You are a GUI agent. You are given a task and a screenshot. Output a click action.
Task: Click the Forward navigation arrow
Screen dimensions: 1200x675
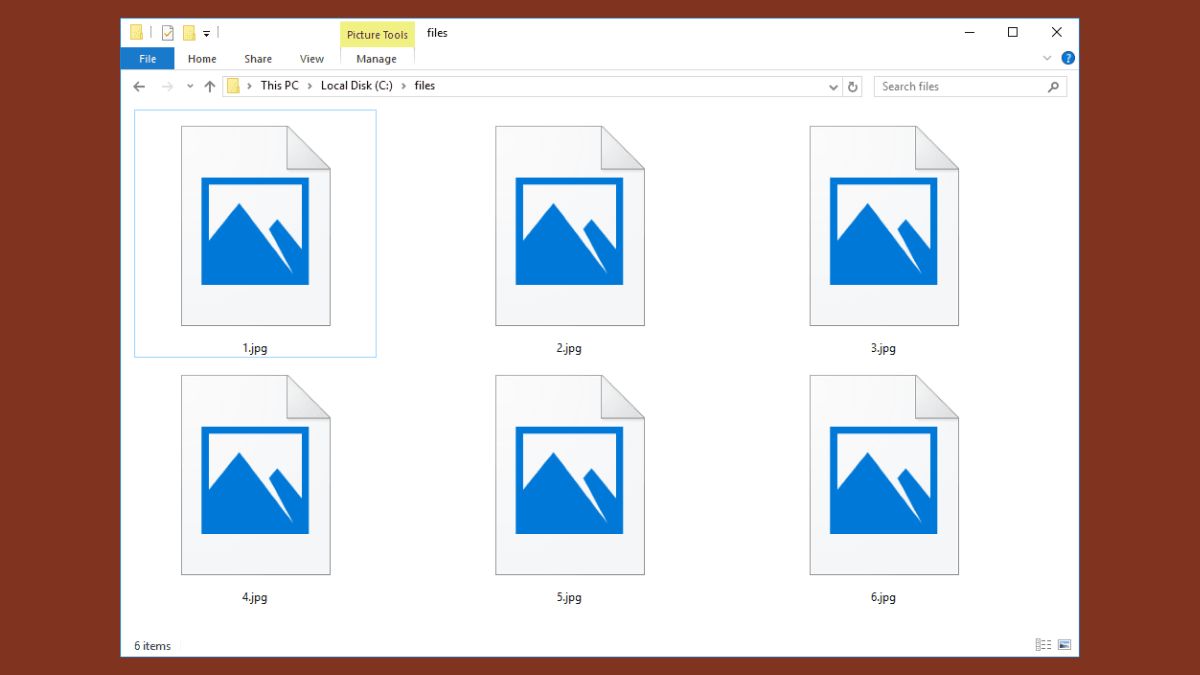pyautogui.click(x=166, y=86)
